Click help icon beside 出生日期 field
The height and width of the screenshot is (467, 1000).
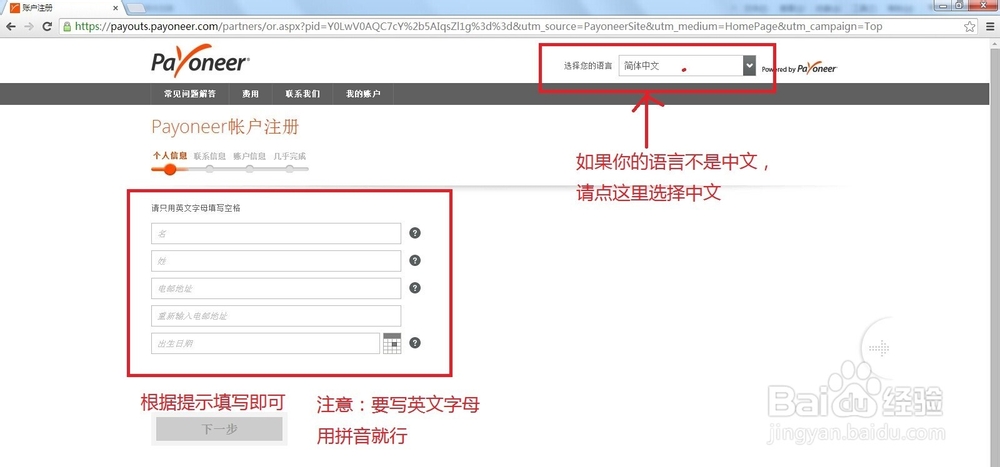coord(415,343)
